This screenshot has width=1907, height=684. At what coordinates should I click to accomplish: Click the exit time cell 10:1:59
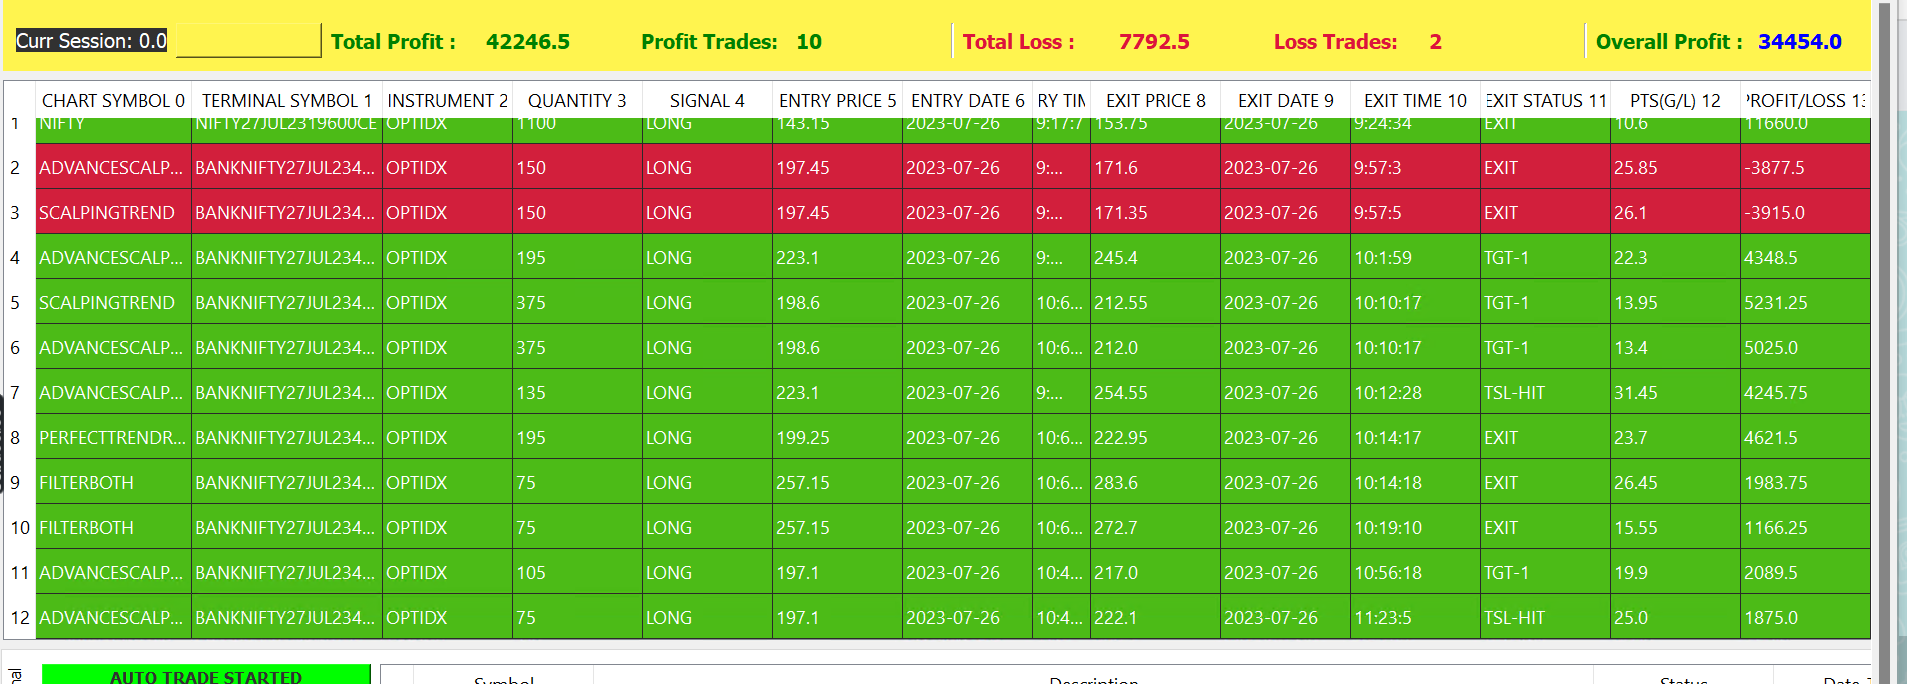coord(1415,257)
